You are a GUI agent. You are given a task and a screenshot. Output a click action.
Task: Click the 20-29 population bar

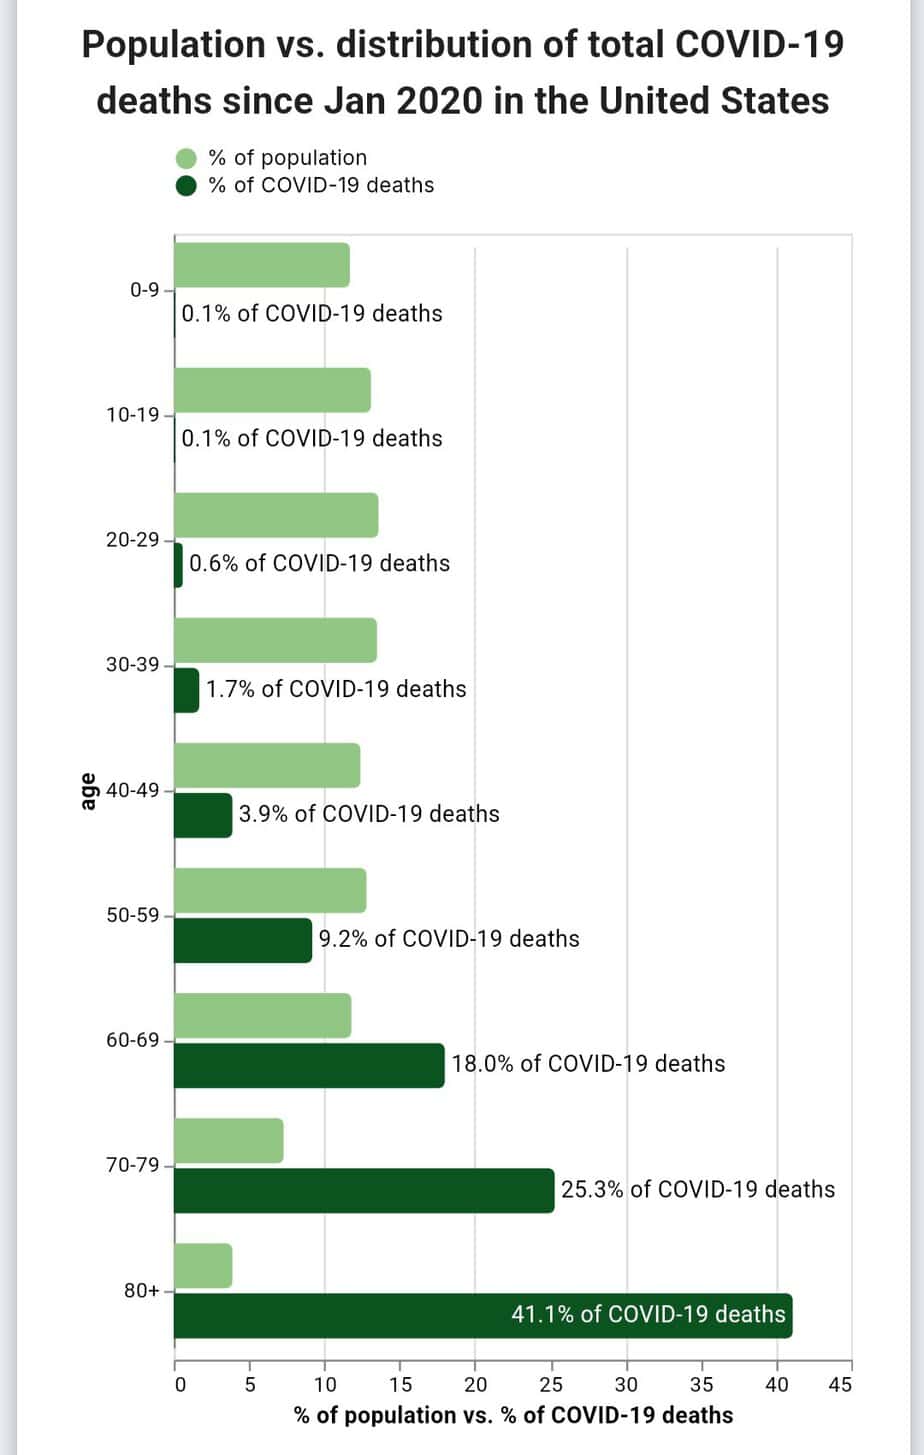[x=276, y=515]
